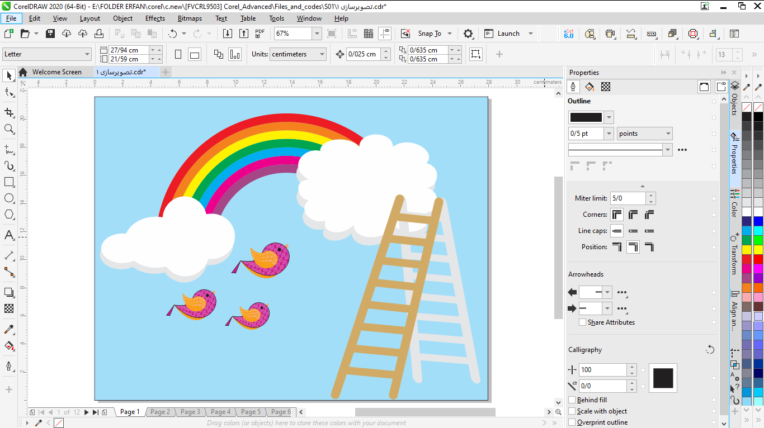Select the Text tool

click(9, 235)
